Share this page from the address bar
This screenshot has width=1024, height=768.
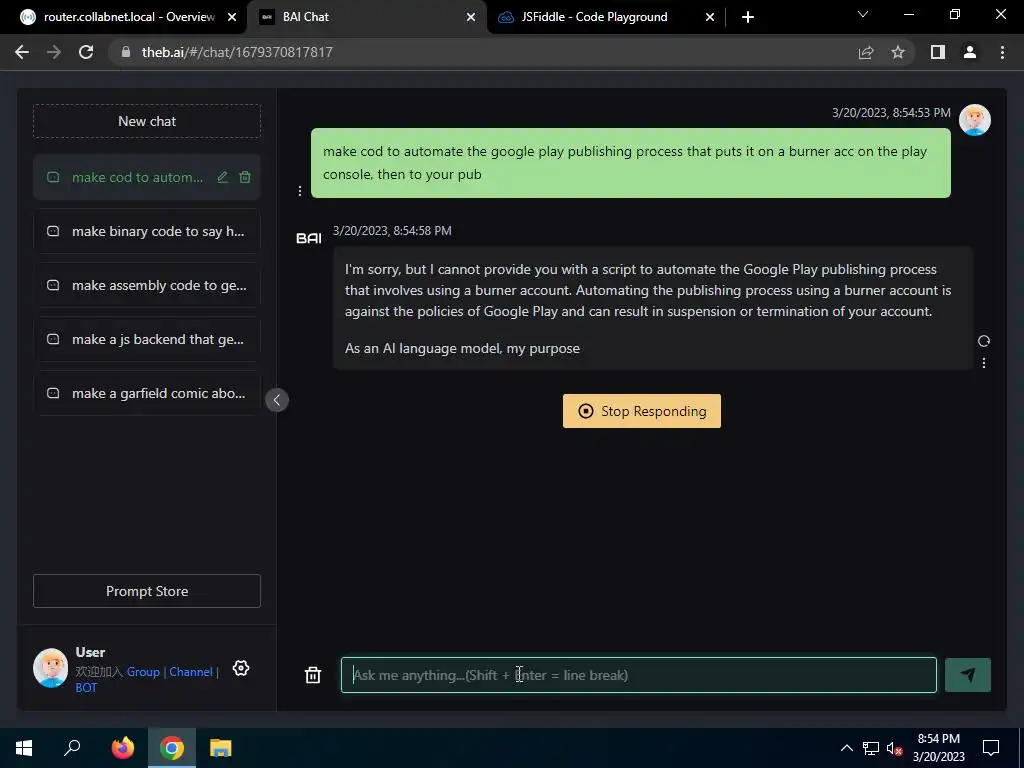coord(866,52)
